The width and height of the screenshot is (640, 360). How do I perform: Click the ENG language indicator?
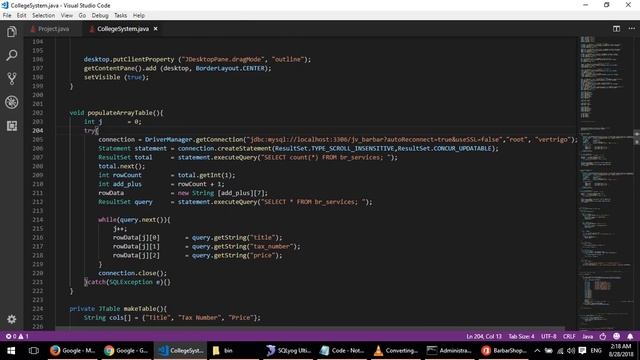(x=596, y=351)
